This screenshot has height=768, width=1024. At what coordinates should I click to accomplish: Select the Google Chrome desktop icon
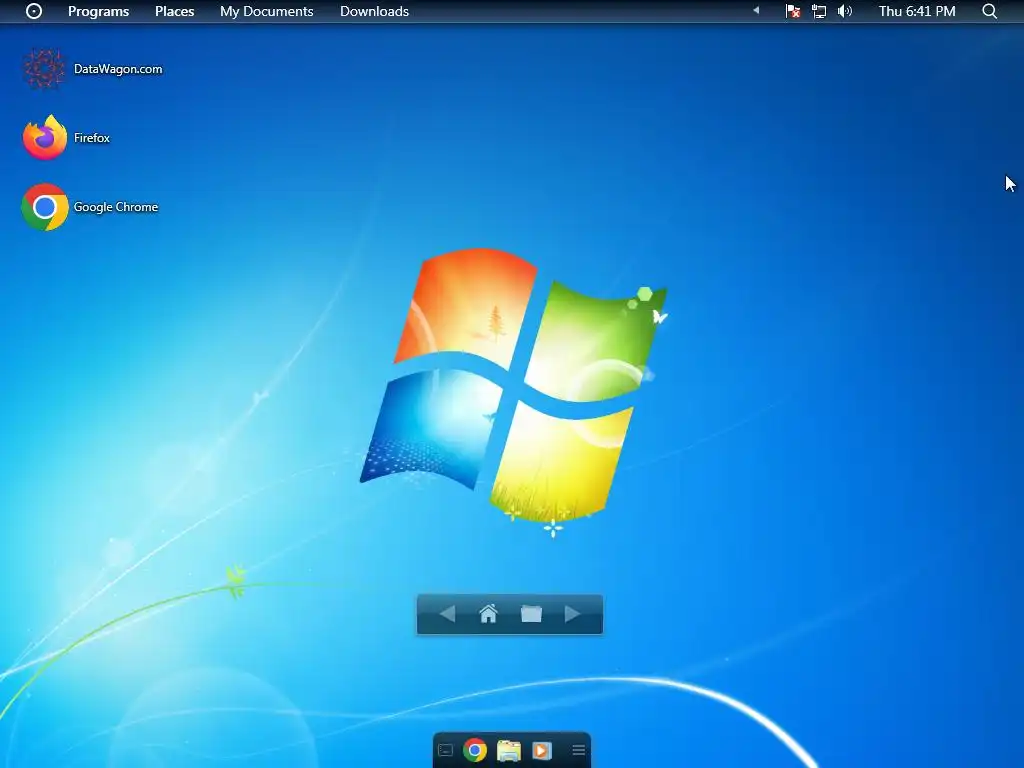point(44,207)
